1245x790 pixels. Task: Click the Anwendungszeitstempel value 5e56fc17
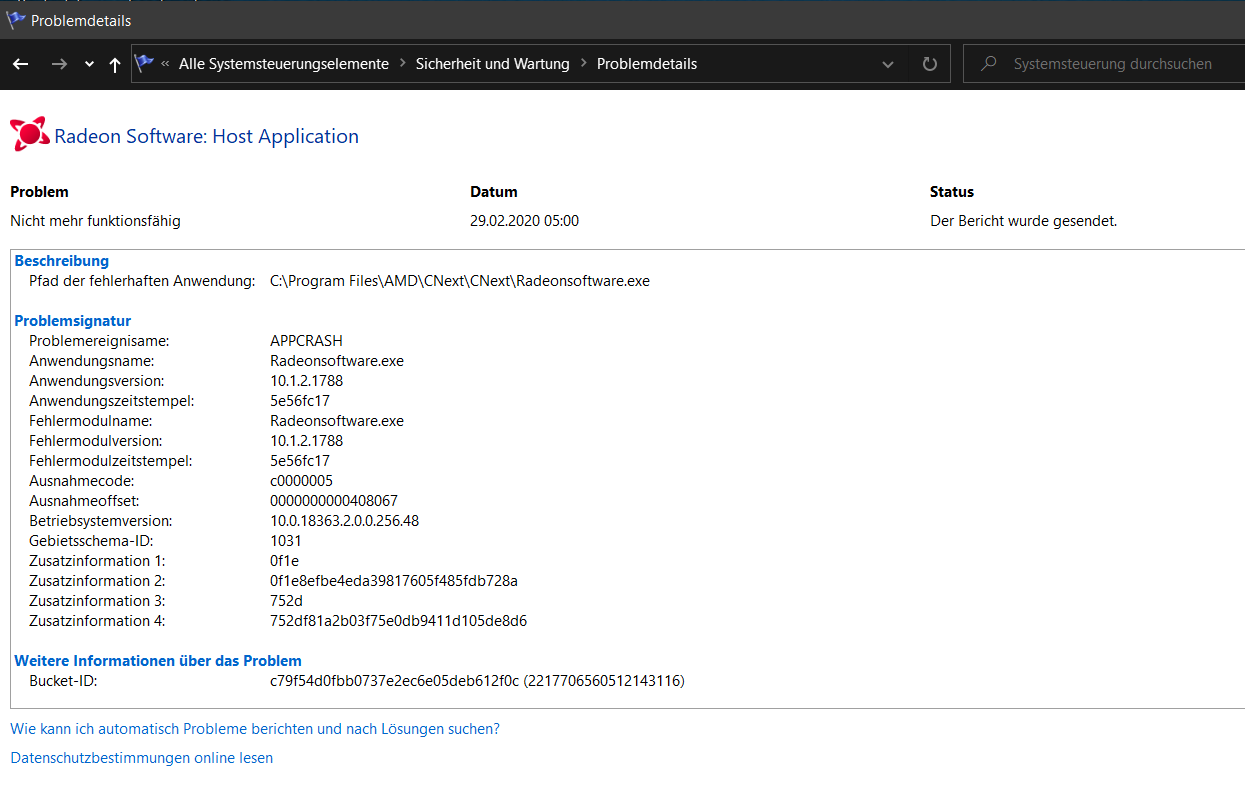(300, 401)
